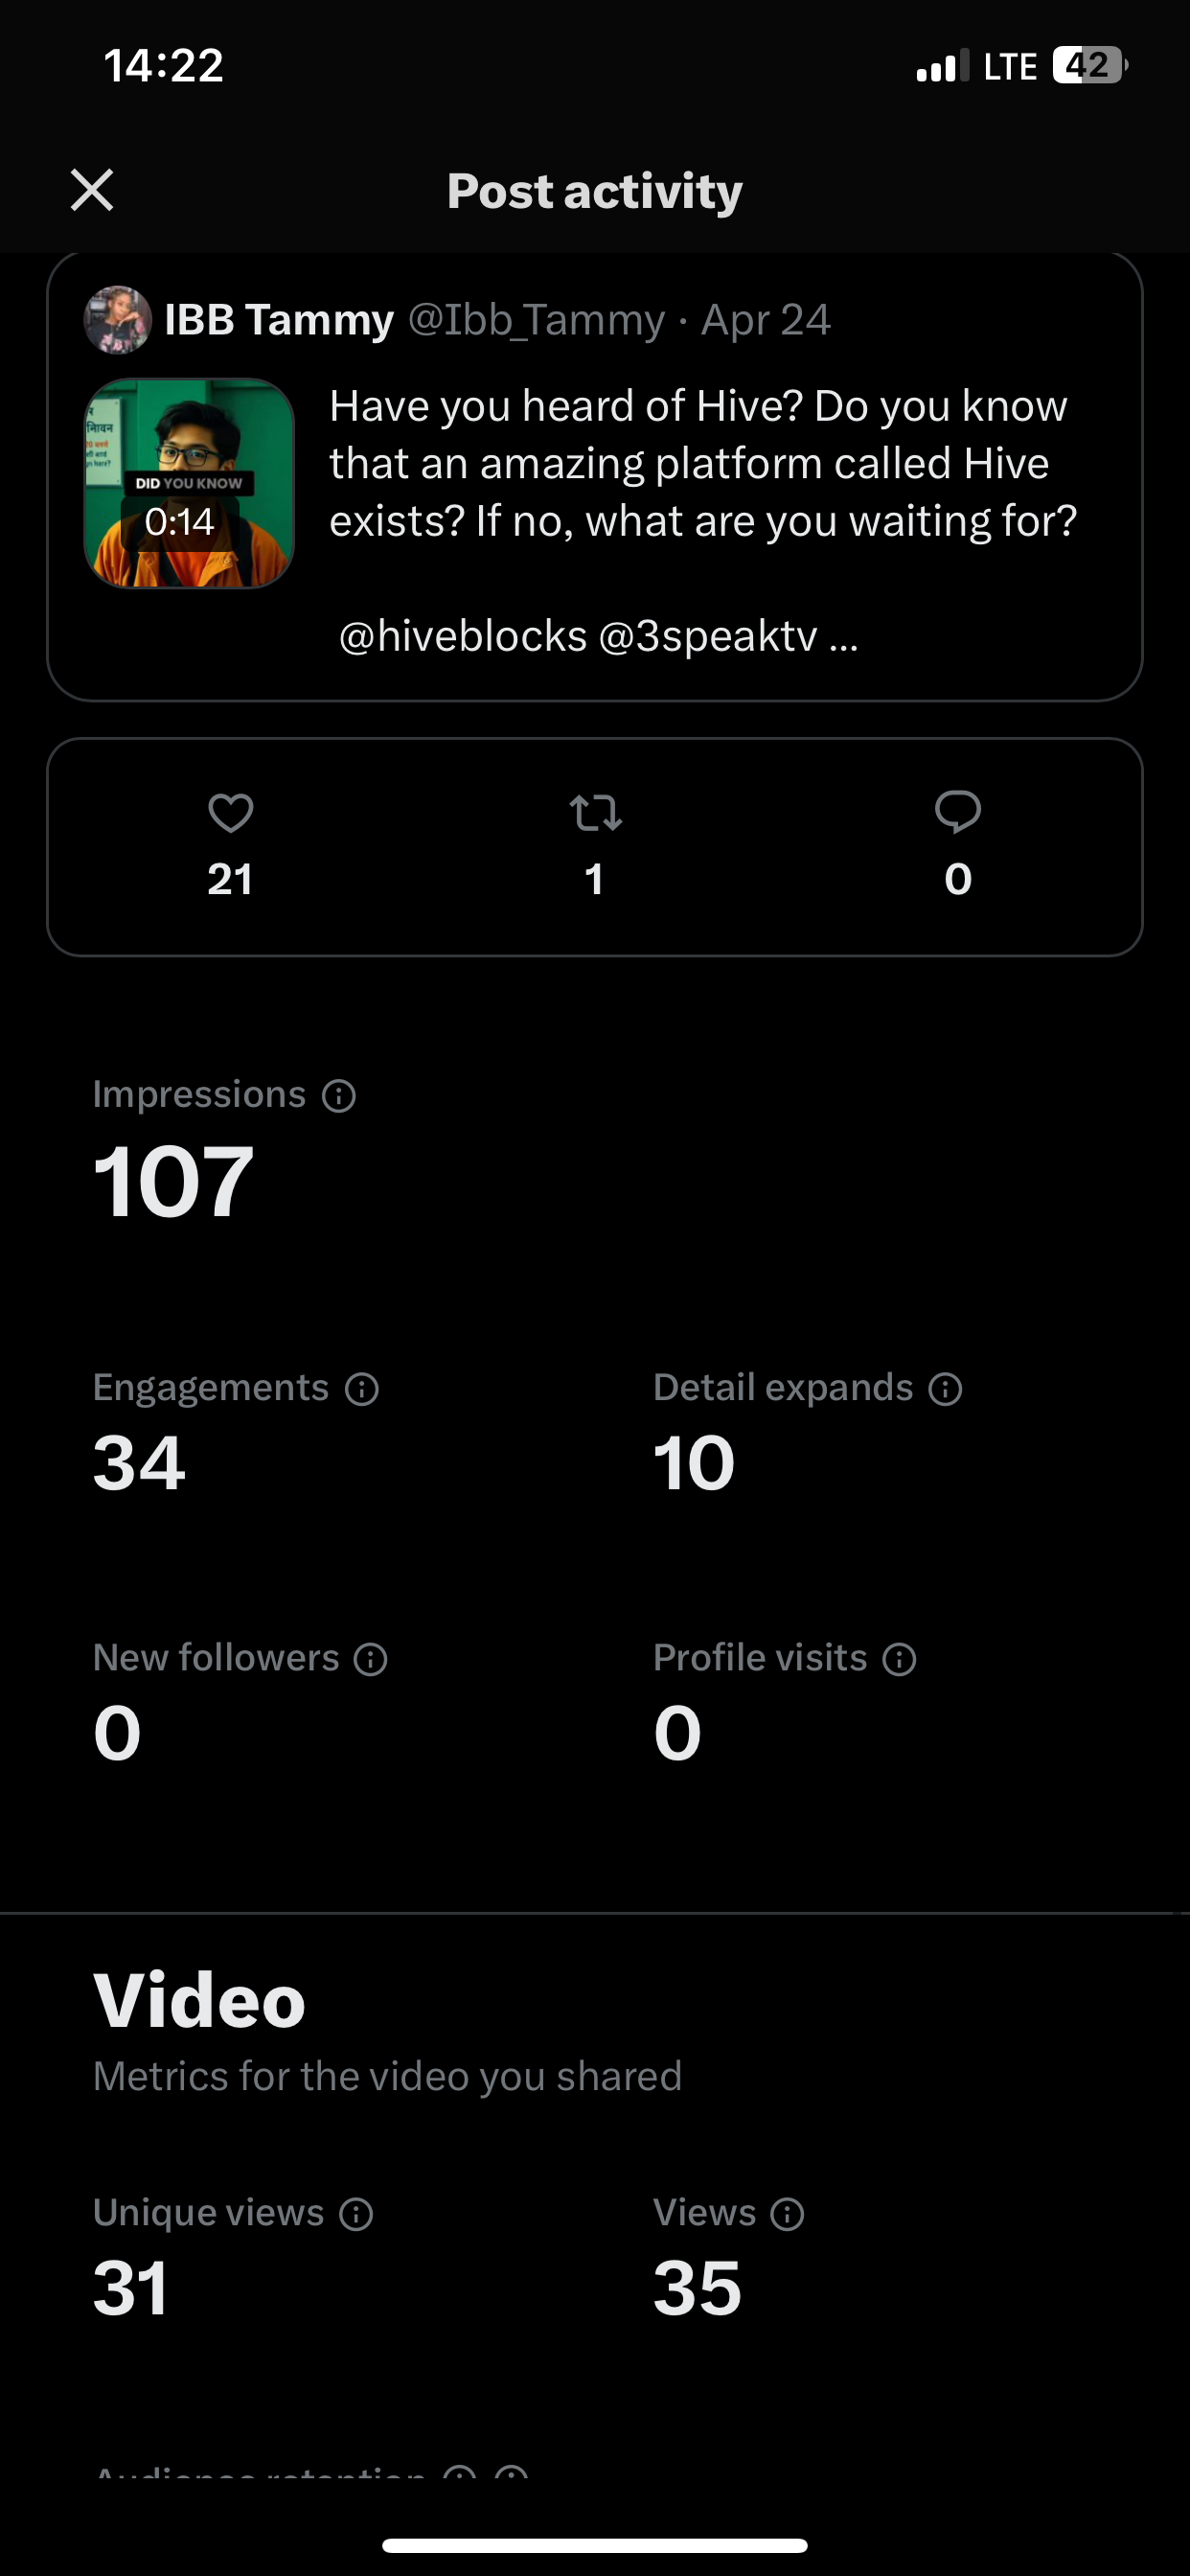Viewport: 1190px width, 2576px height.
Task: Tap the heart likes icon
Action: tap(230, 813)
